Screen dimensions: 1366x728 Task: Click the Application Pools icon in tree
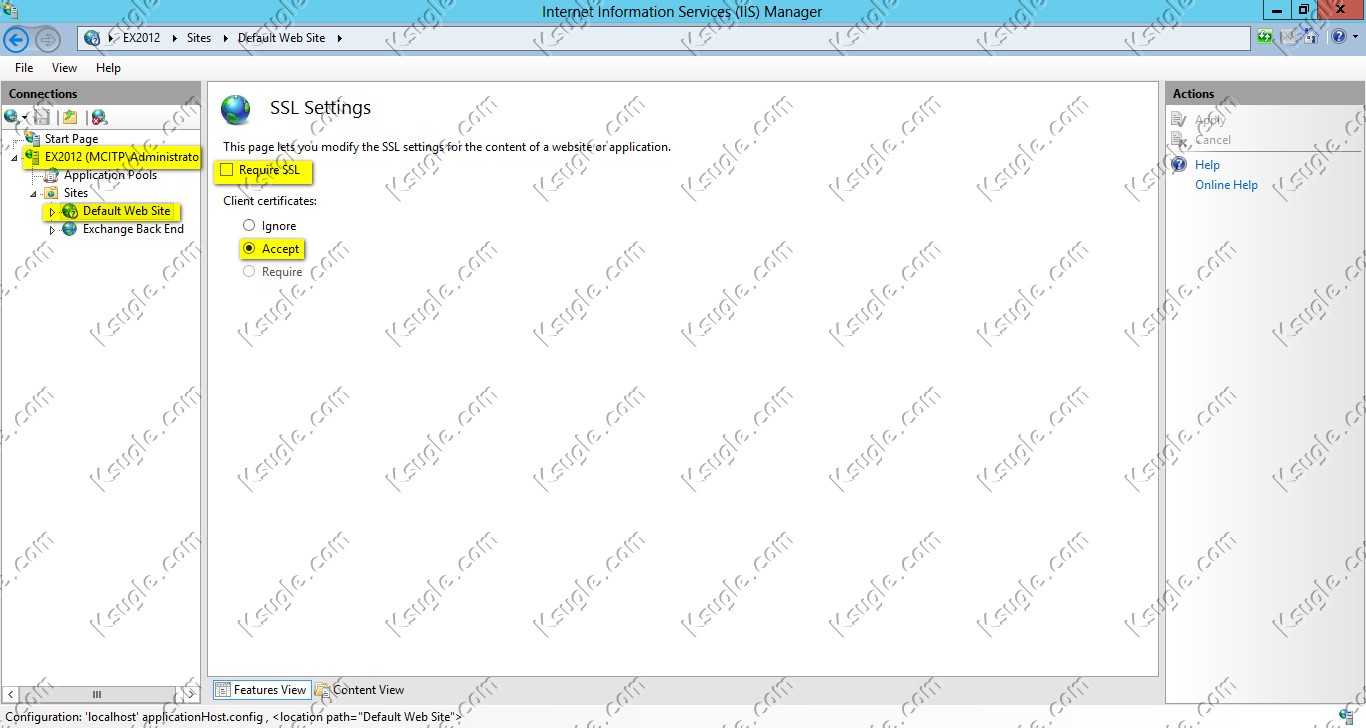point(52,175)
